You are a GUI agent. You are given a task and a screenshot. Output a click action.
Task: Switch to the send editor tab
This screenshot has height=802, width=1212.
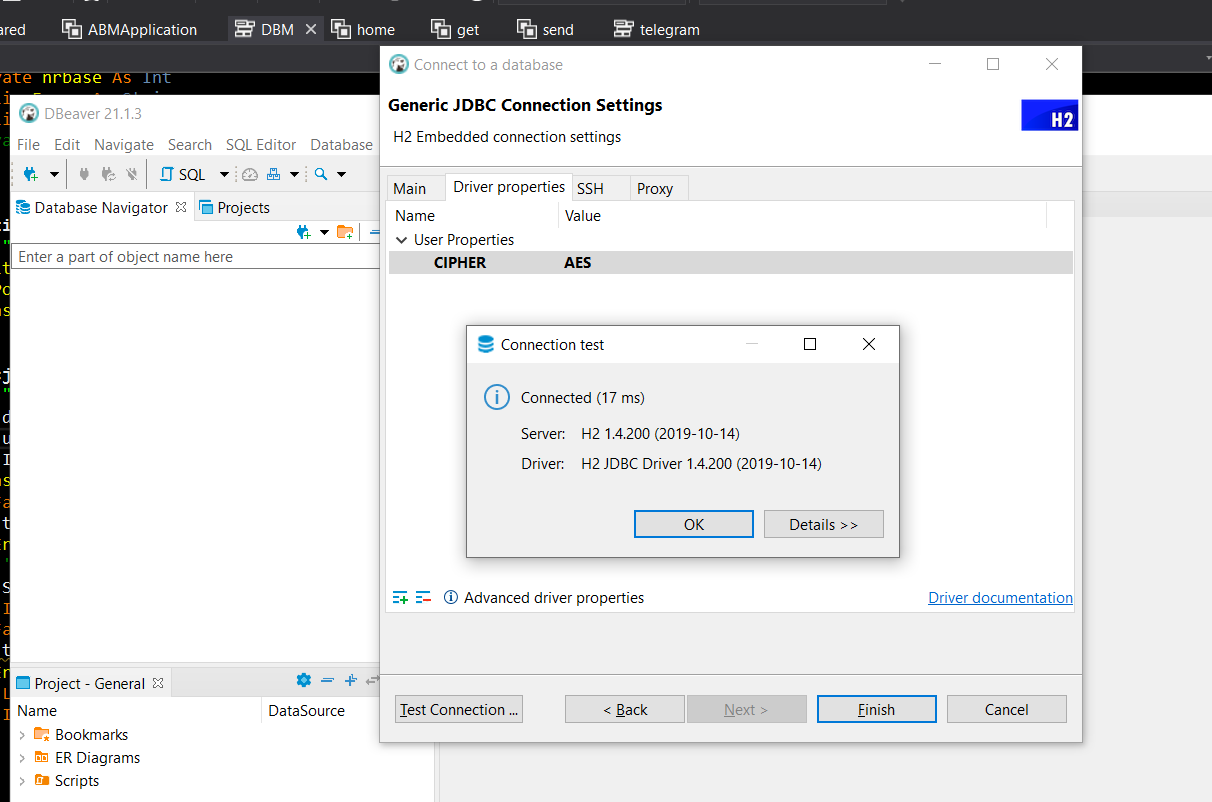click(x=546, y=29)
